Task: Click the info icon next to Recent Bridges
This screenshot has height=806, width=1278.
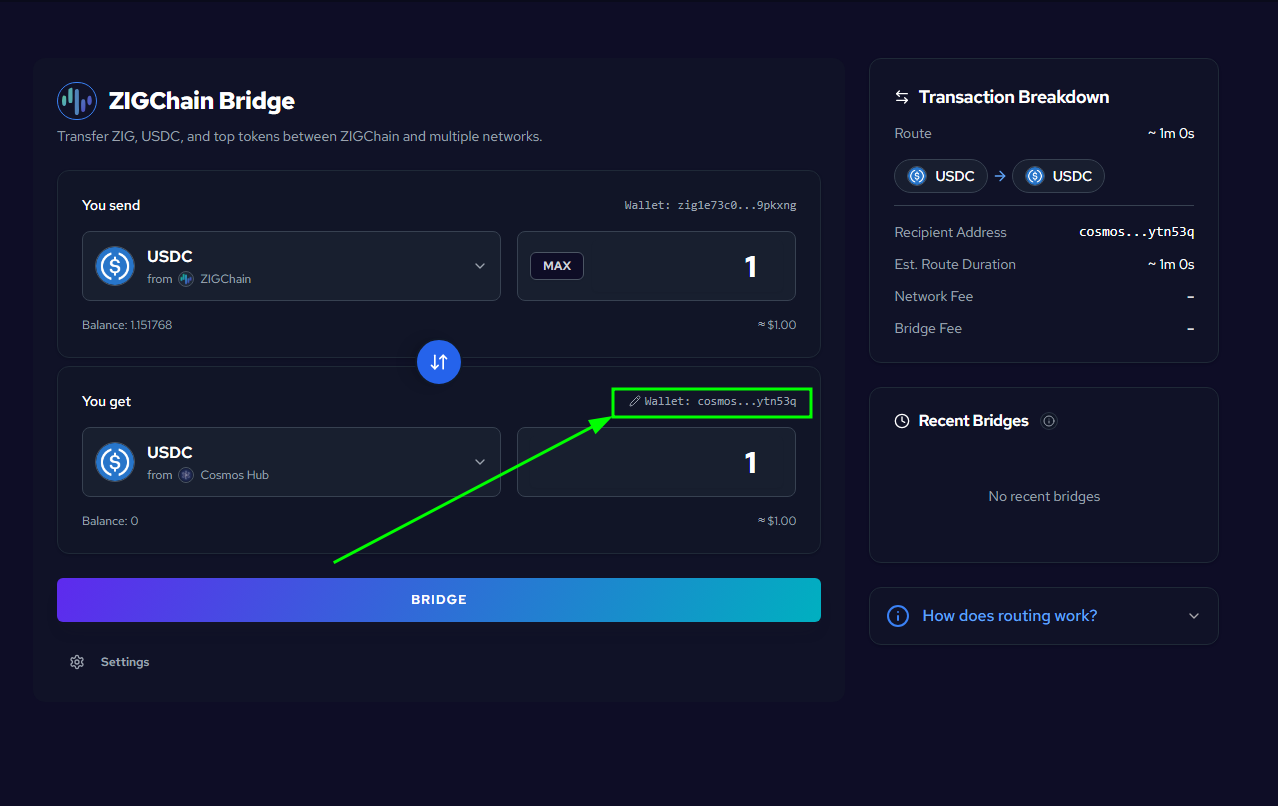Action: (x=1048, y=421)
